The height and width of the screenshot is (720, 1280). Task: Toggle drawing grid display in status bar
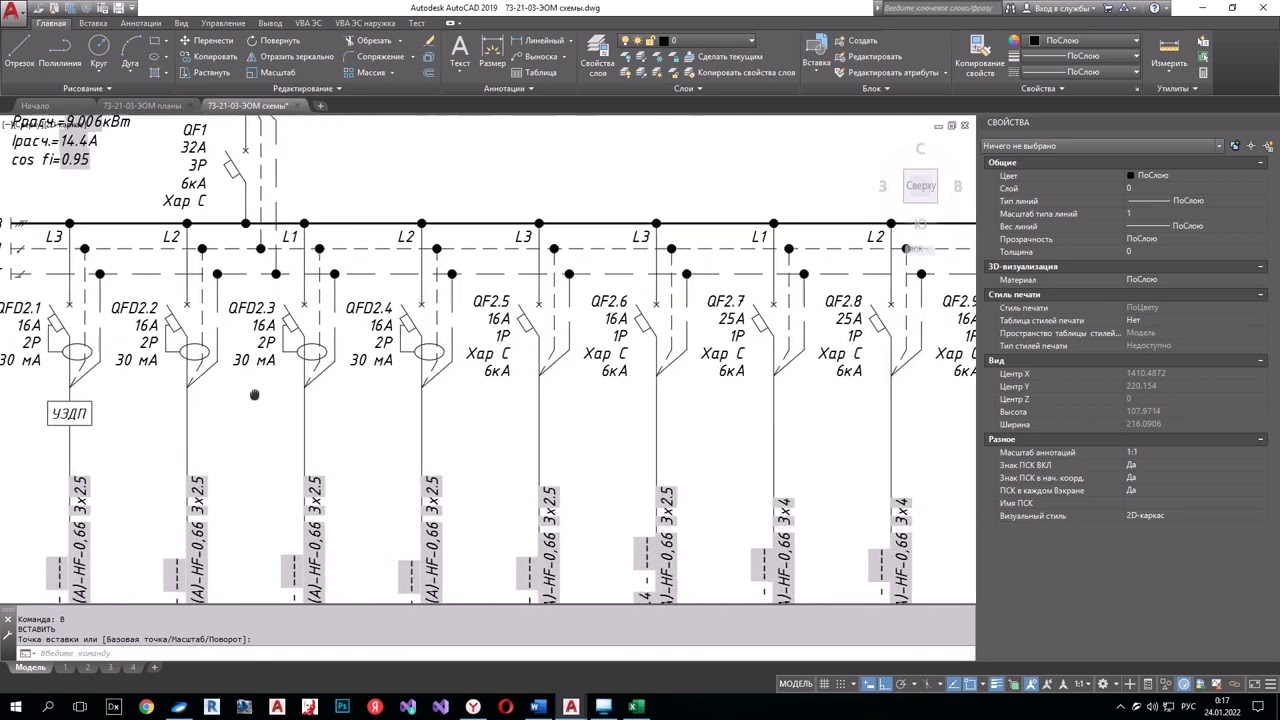[825, 684]
